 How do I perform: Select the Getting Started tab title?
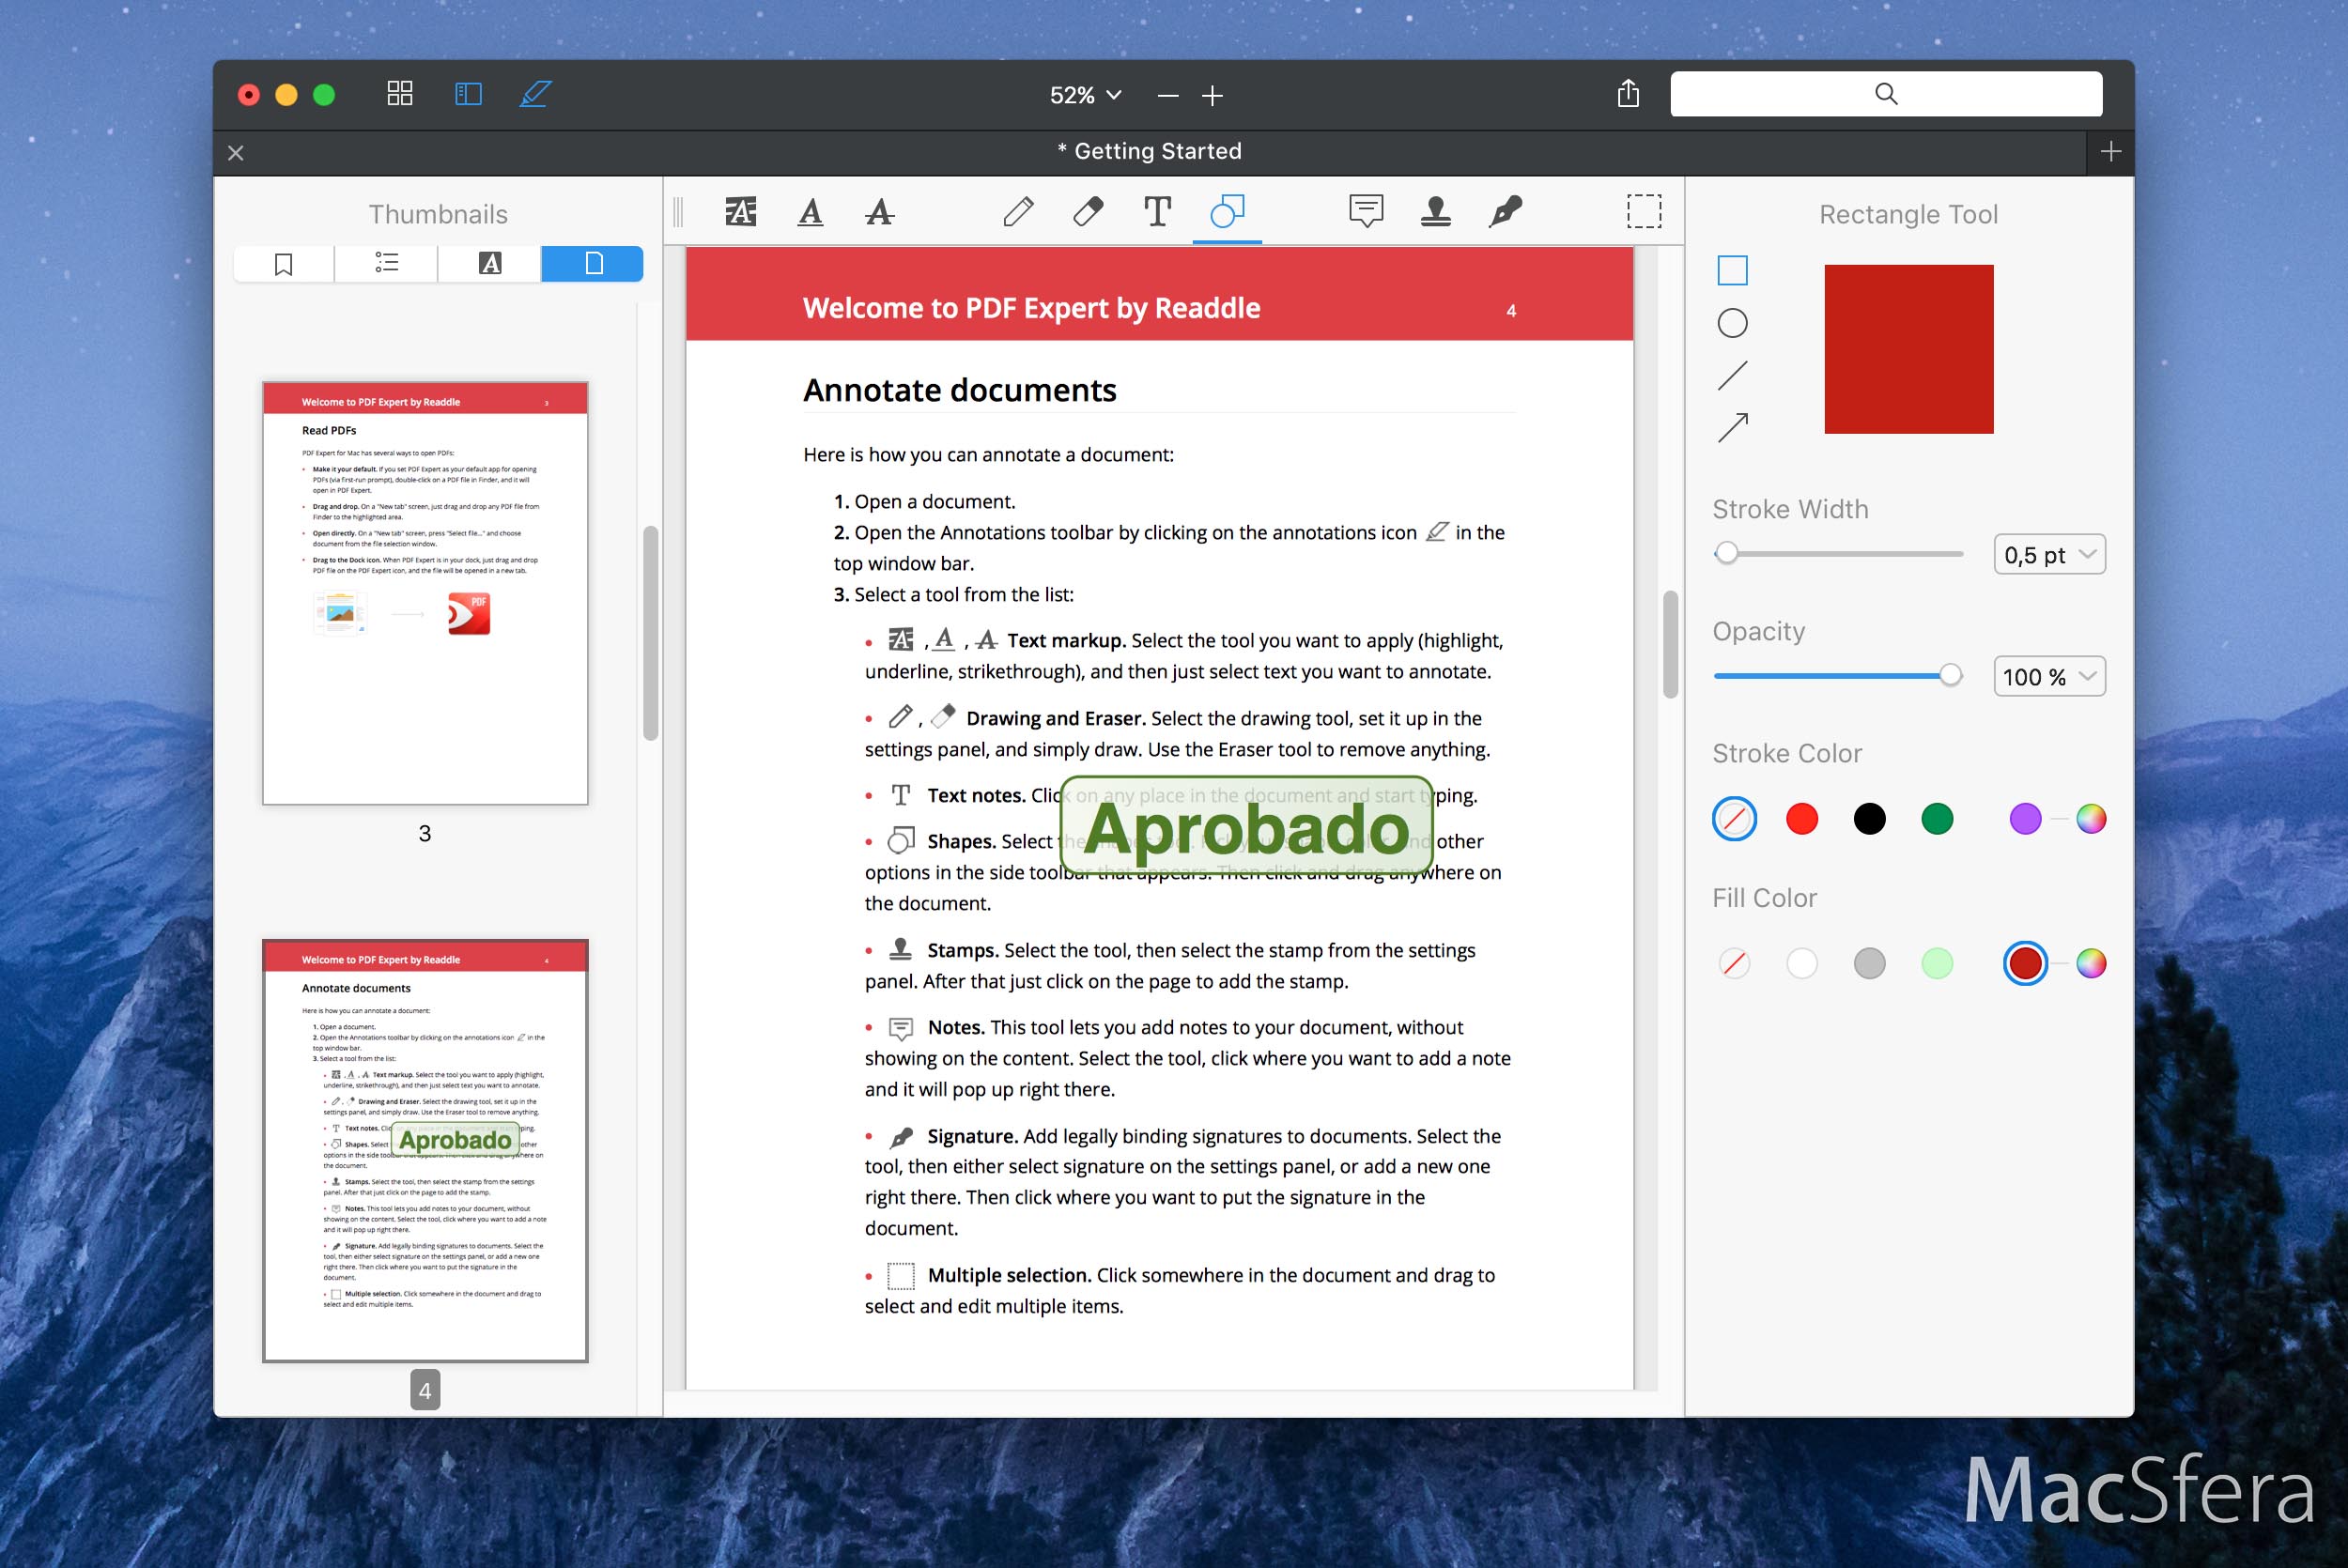[x=1149, y=151]
